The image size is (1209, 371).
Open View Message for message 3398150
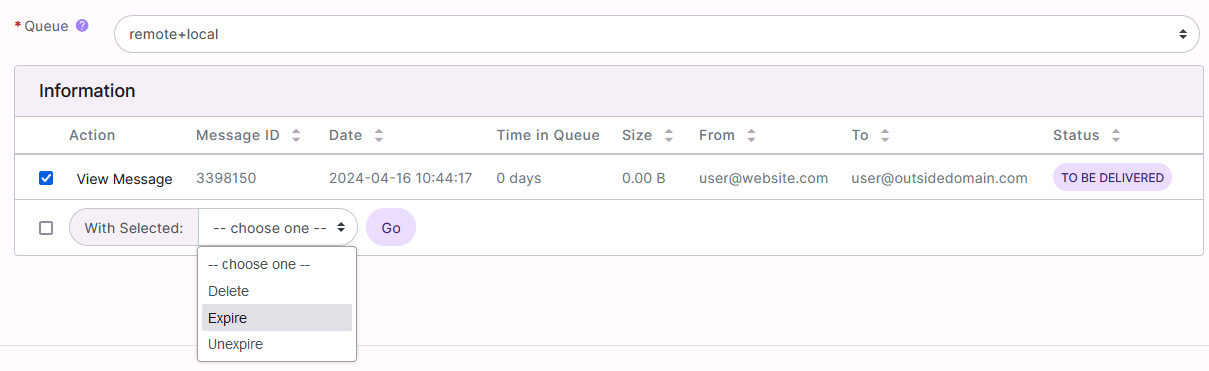tap(124, 179)
